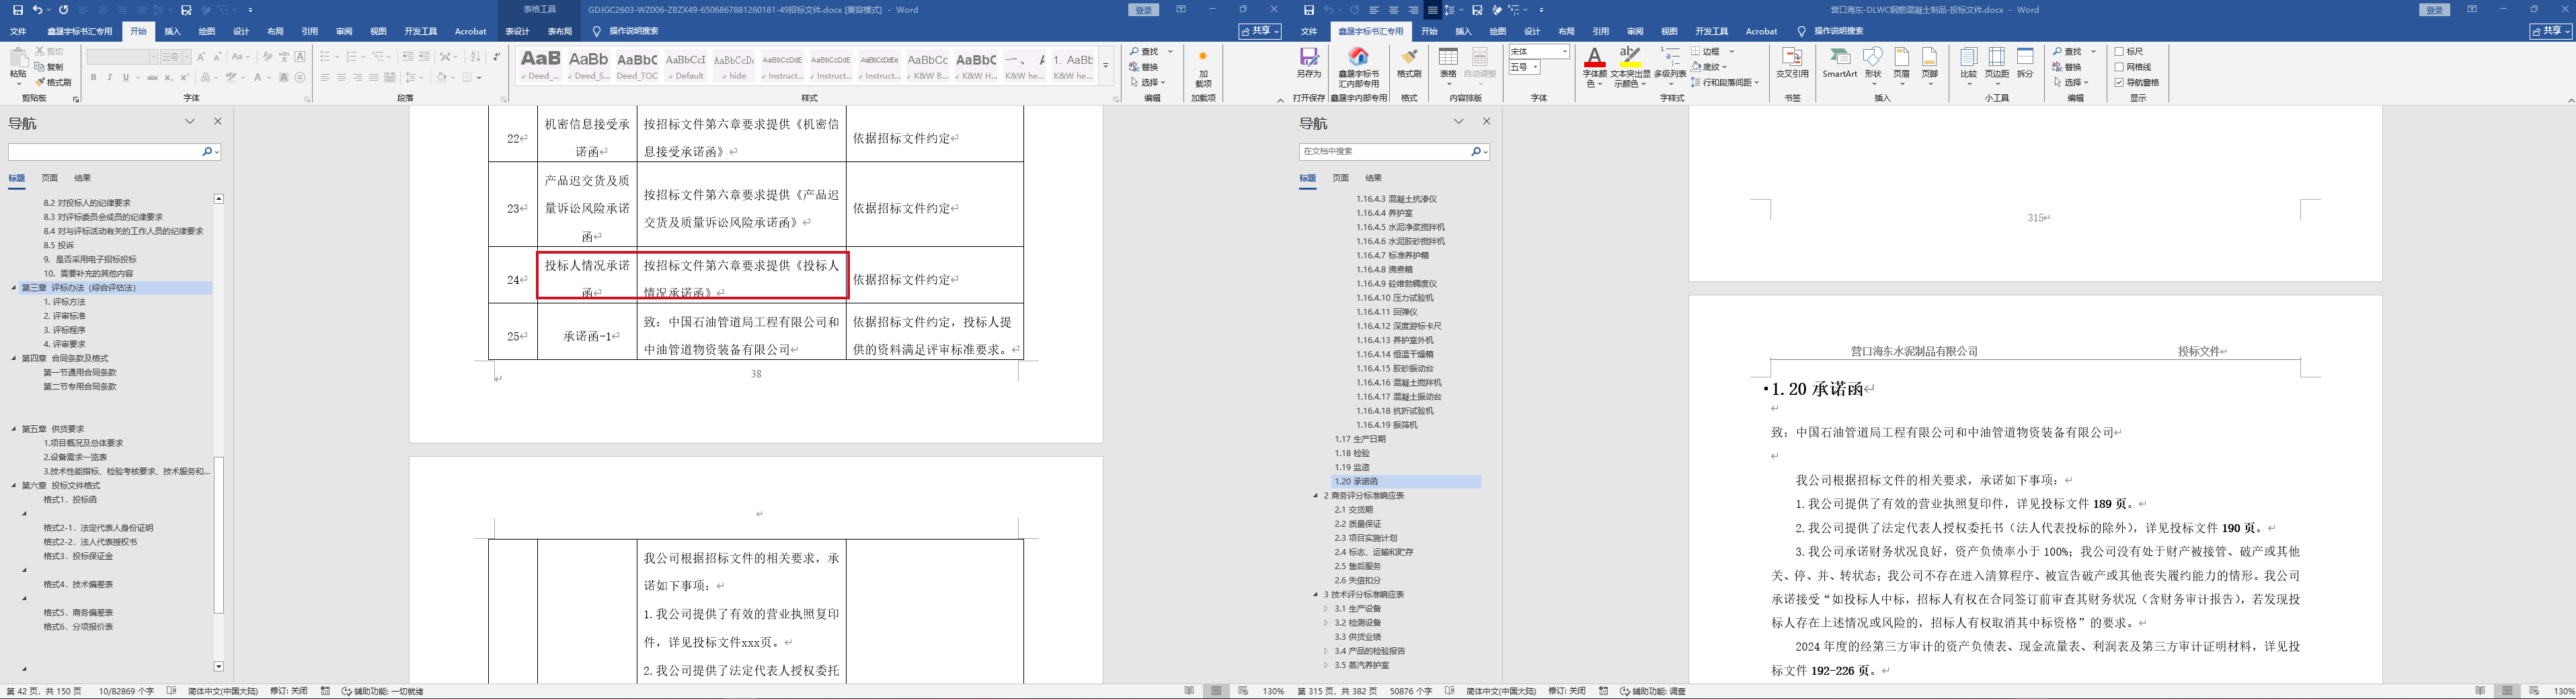Switch to Web Layout view in left window status bar
The height and width of the screenshot is (699, 2576).
point(1243,691)
